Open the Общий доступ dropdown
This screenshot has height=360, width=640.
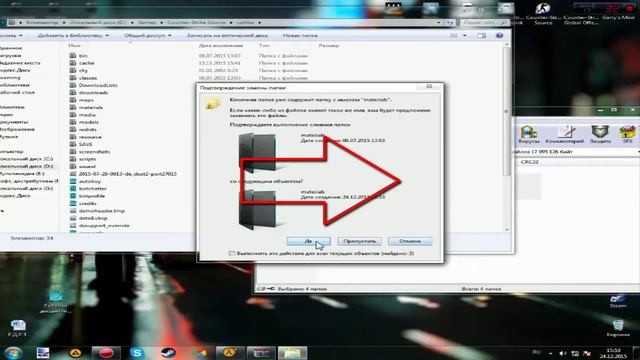(148, 36)
